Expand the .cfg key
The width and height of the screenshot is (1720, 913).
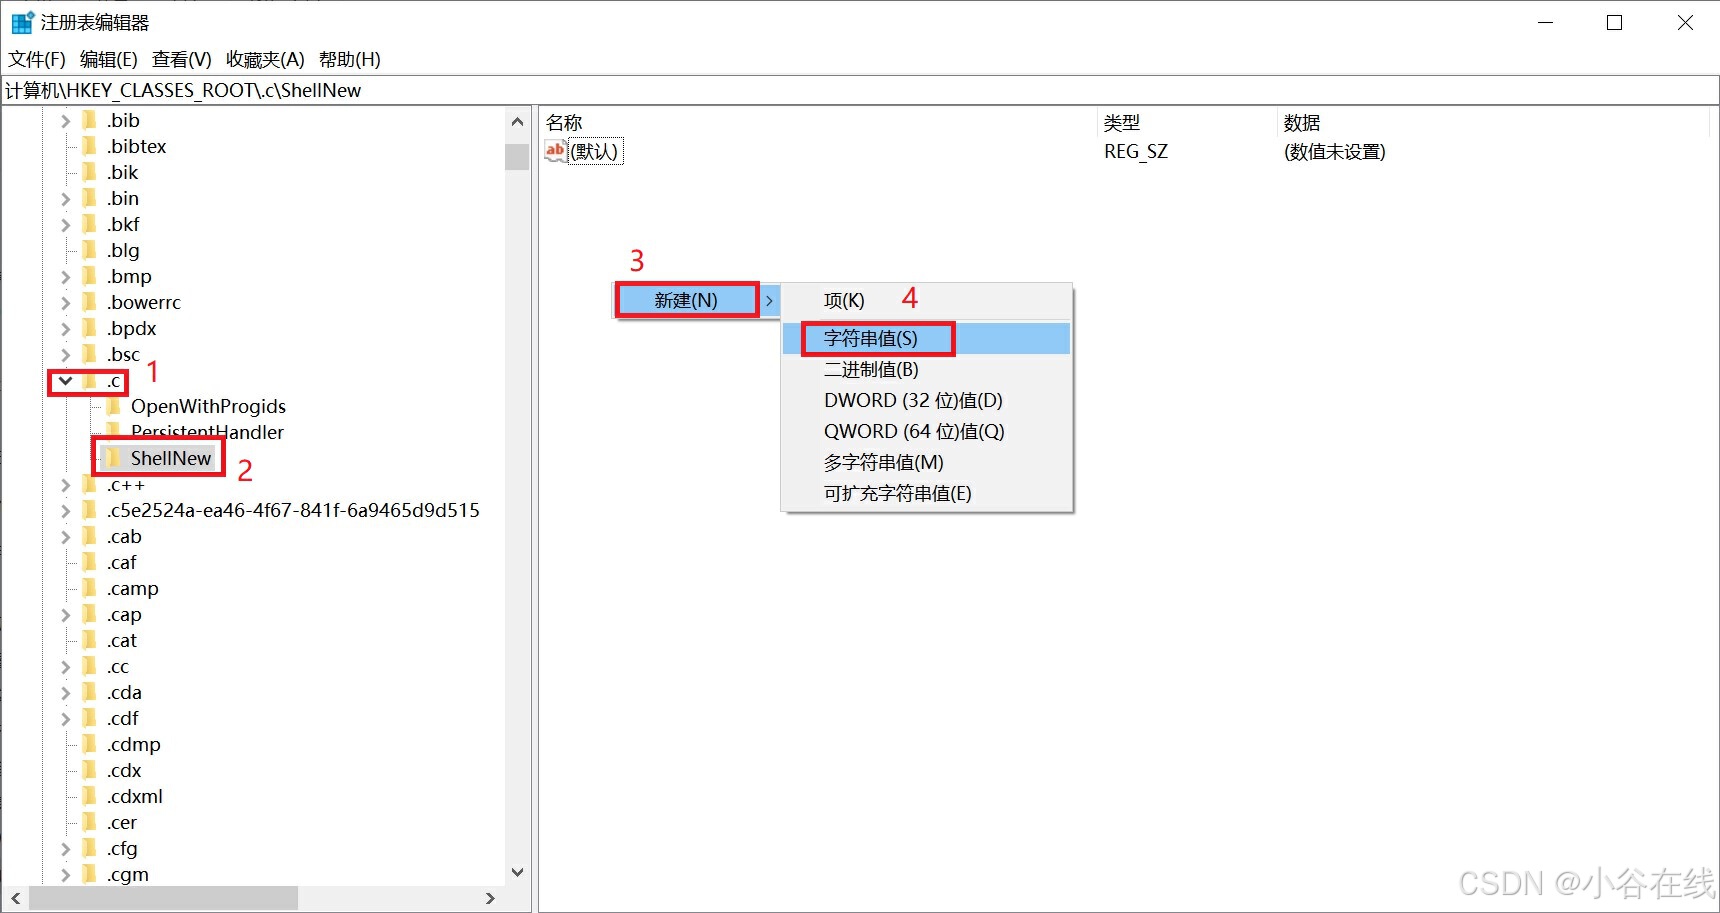point(66,848)
